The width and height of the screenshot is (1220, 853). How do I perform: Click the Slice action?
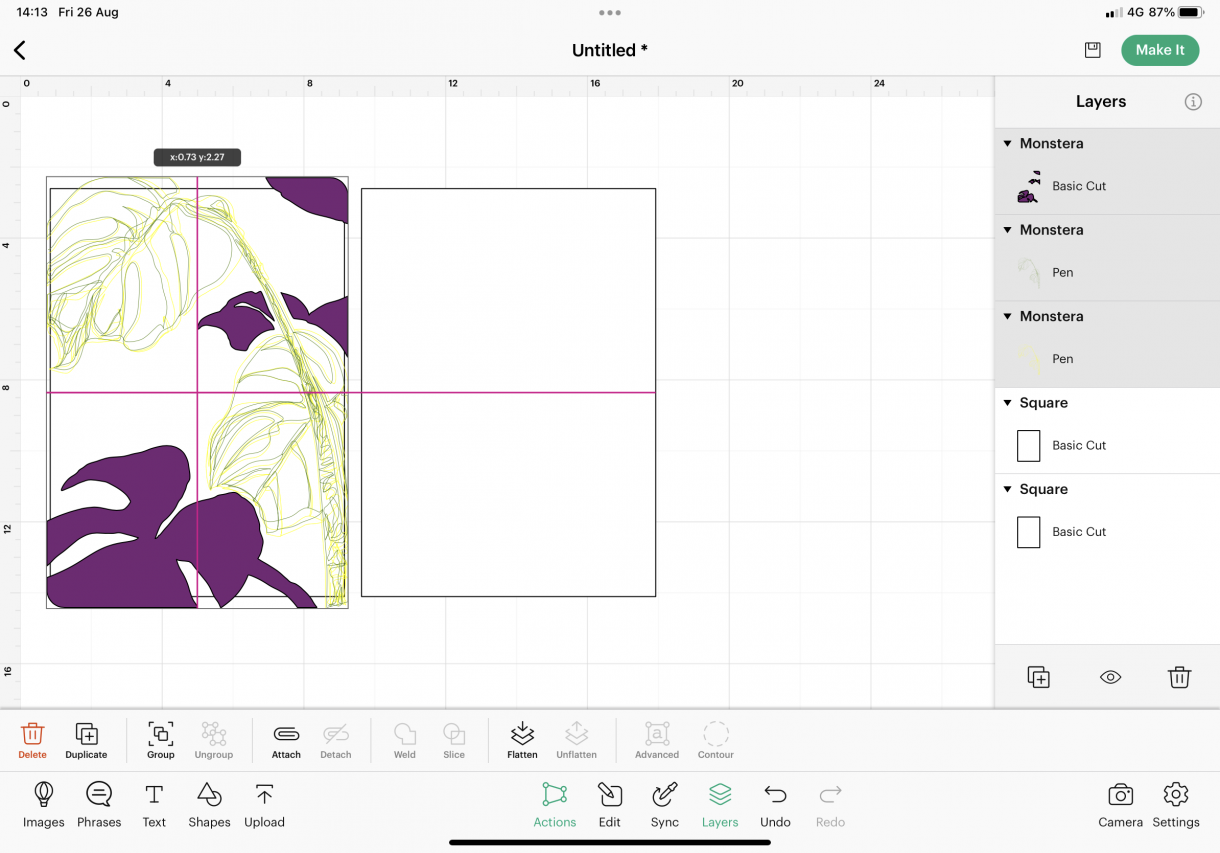[454, 741]
